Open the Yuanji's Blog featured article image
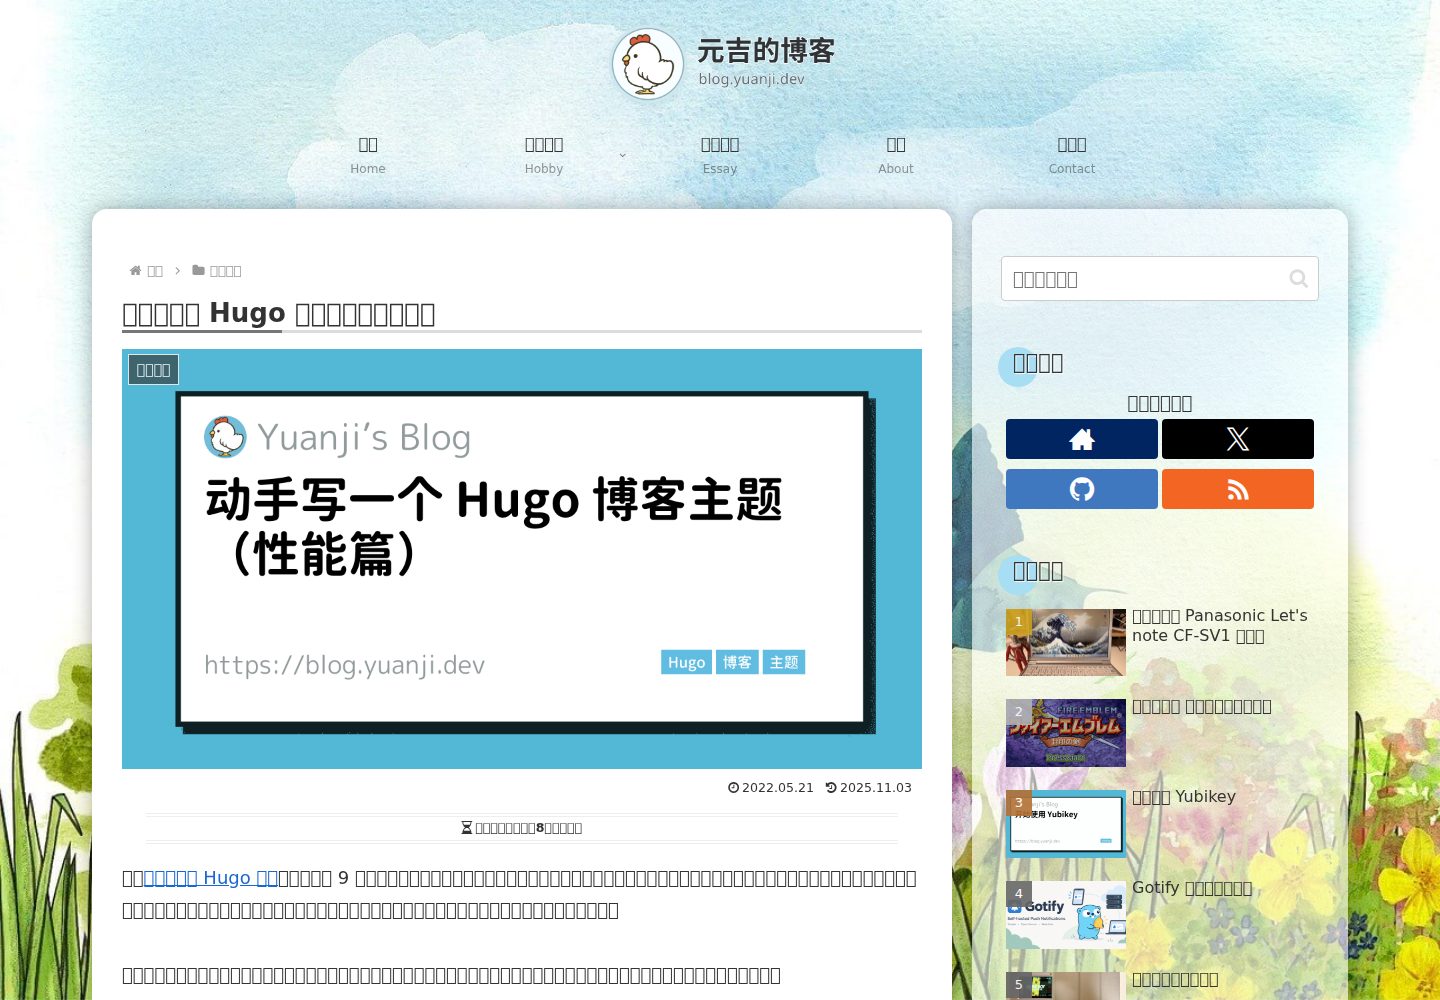The width and height of the screenshot is (1440, 1000). pos(522,559)
